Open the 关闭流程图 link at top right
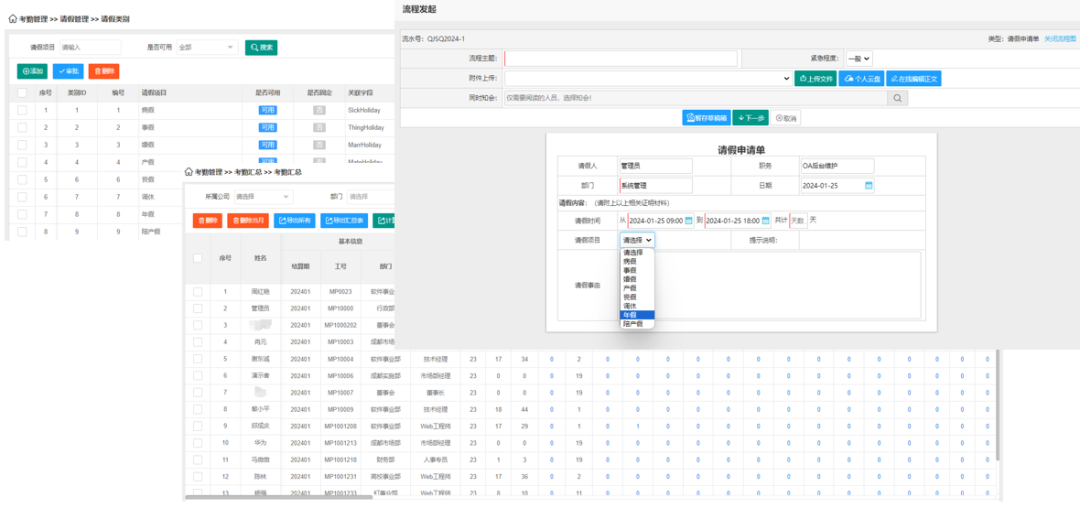This screenshot has height=508, width=1080. [x=1060, y=39]
